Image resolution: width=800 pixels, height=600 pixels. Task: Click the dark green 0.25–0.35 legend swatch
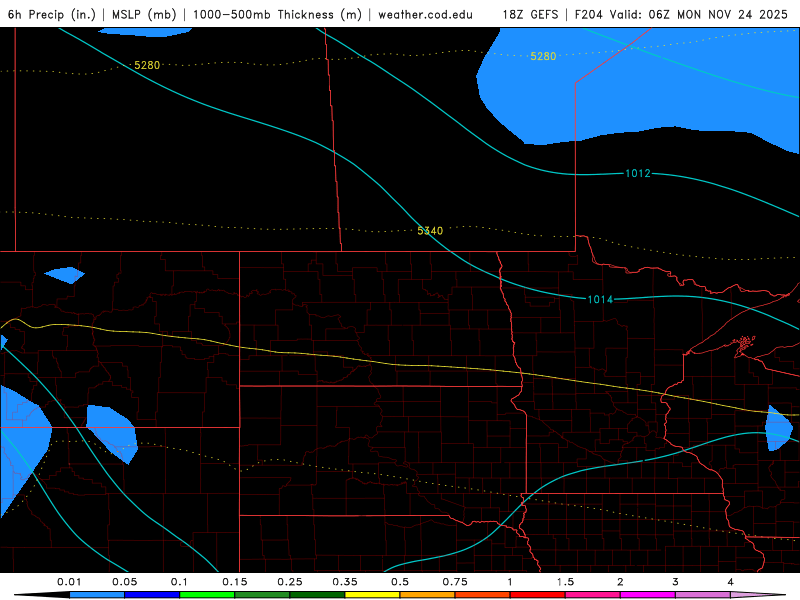pos(317,595)
